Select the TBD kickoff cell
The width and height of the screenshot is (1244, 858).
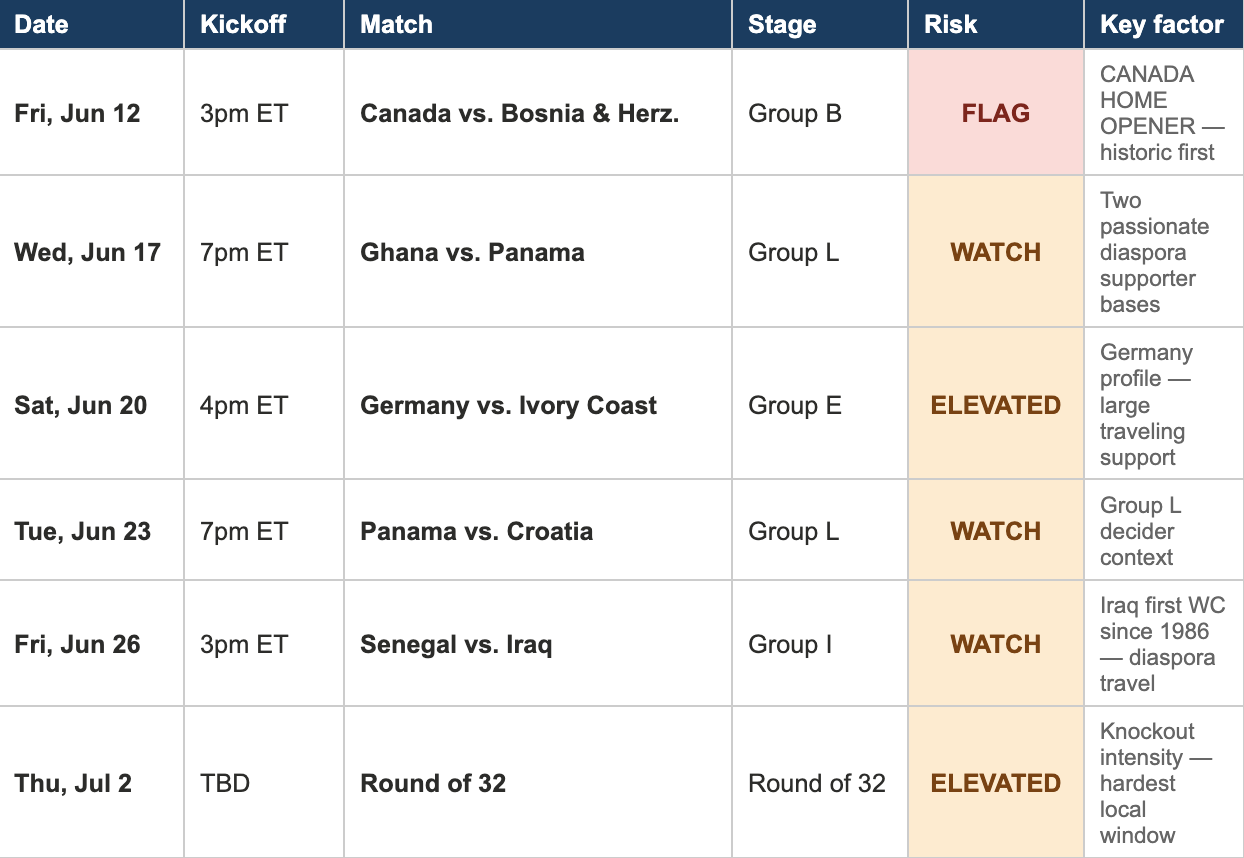tap(264, 783)
